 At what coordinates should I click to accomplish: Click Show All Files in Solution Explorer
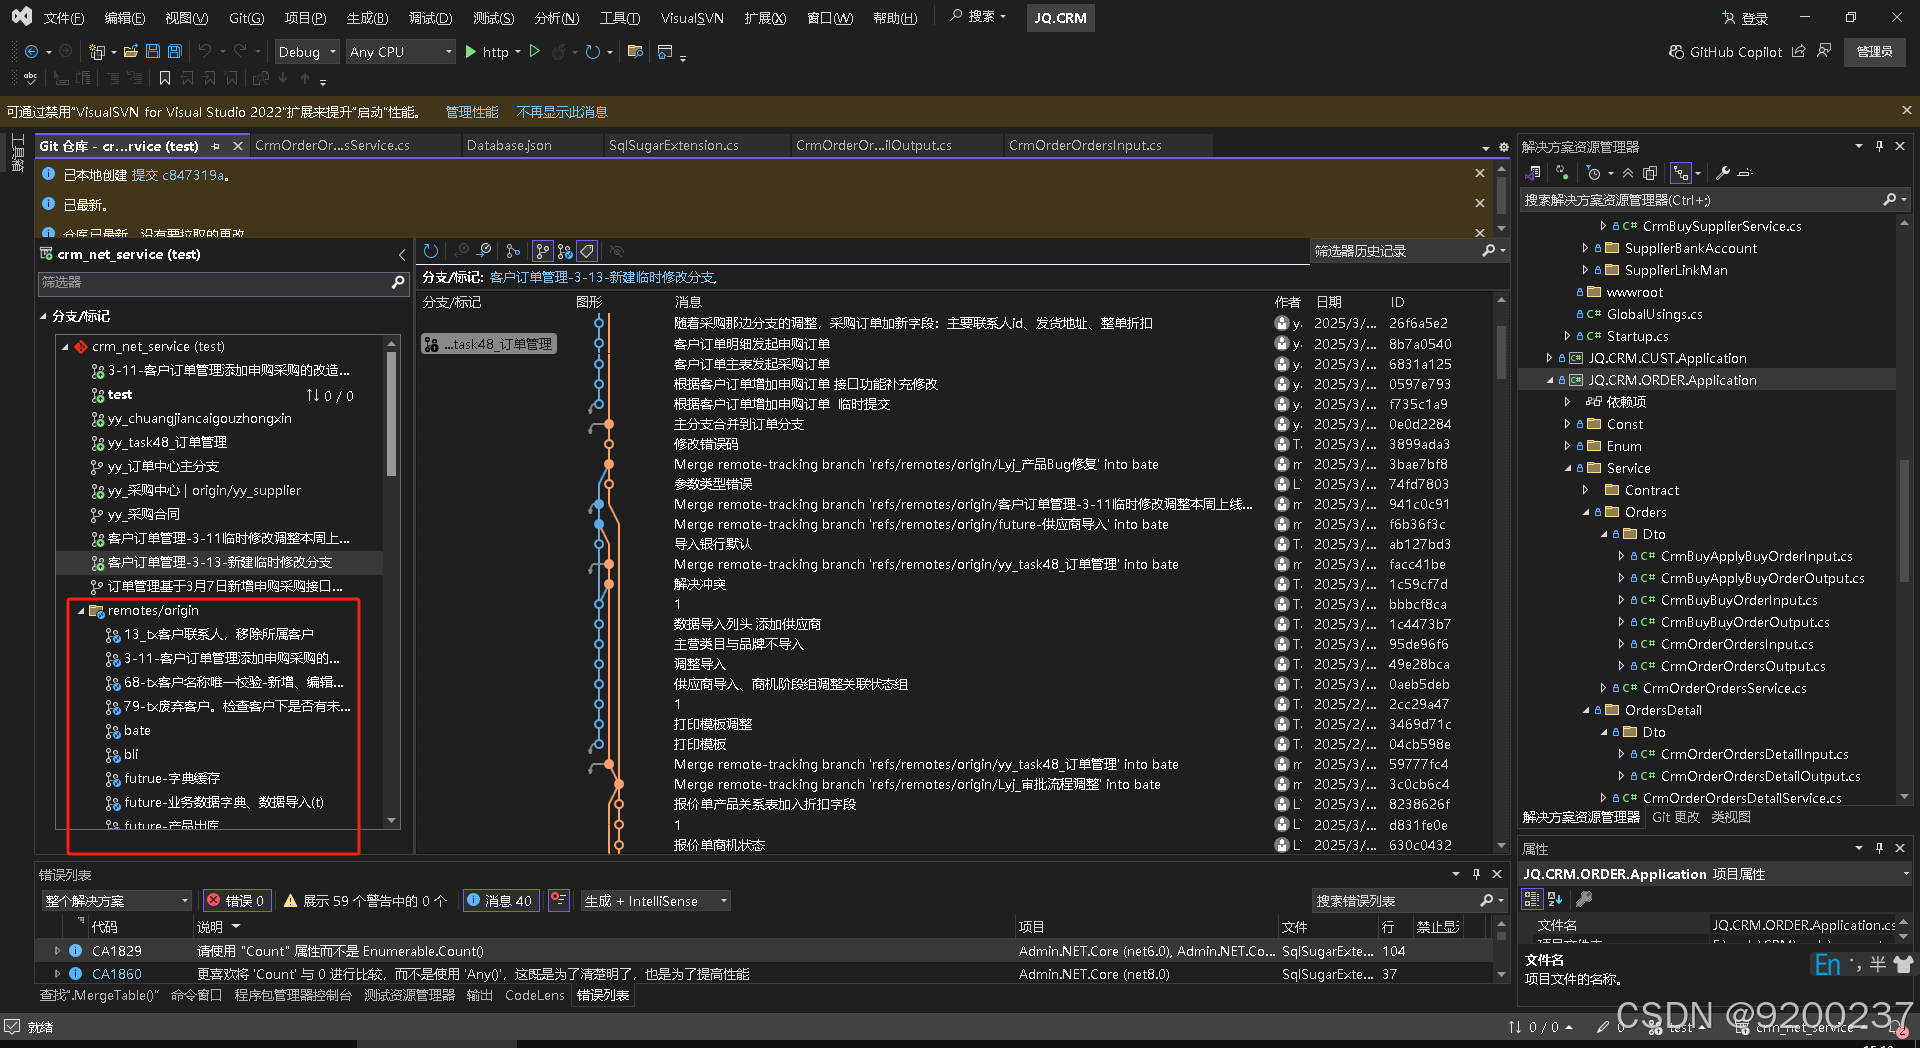click(x=1650, y=173)
